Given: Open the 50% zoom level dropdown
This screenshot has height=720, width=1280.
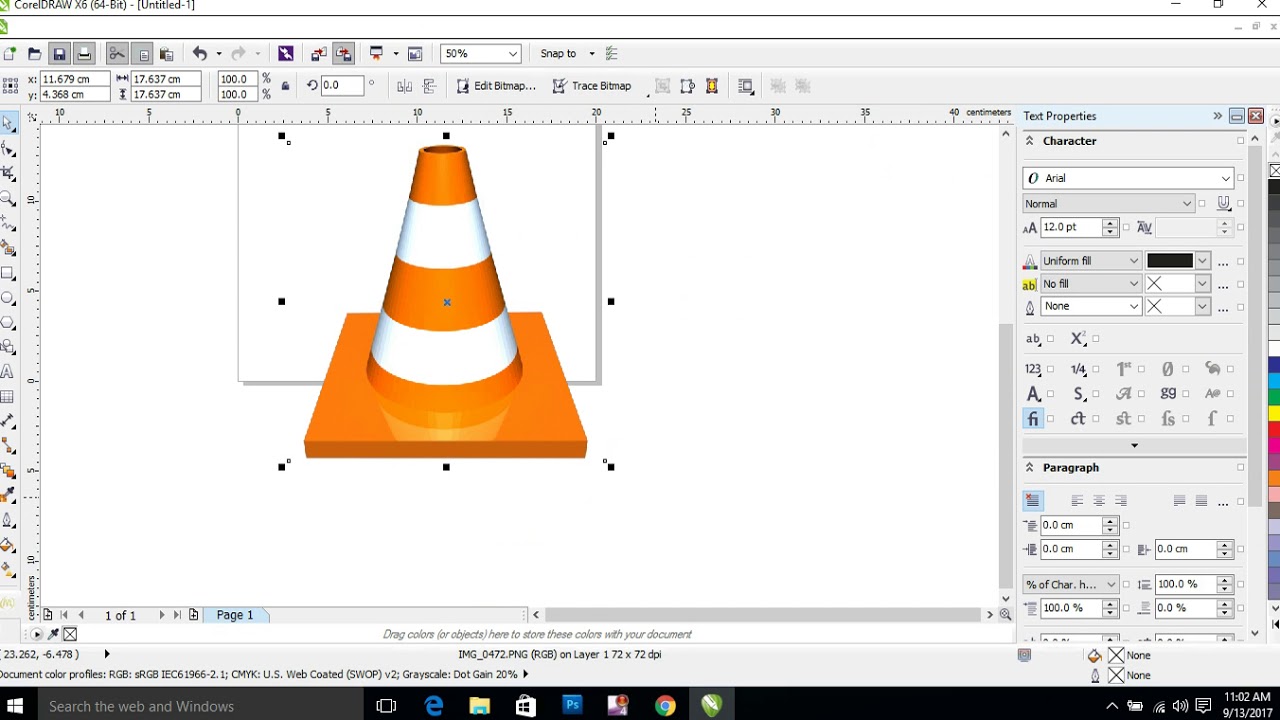Looking at the screenshot, I should pyautogui.click(x=513, y=54).
